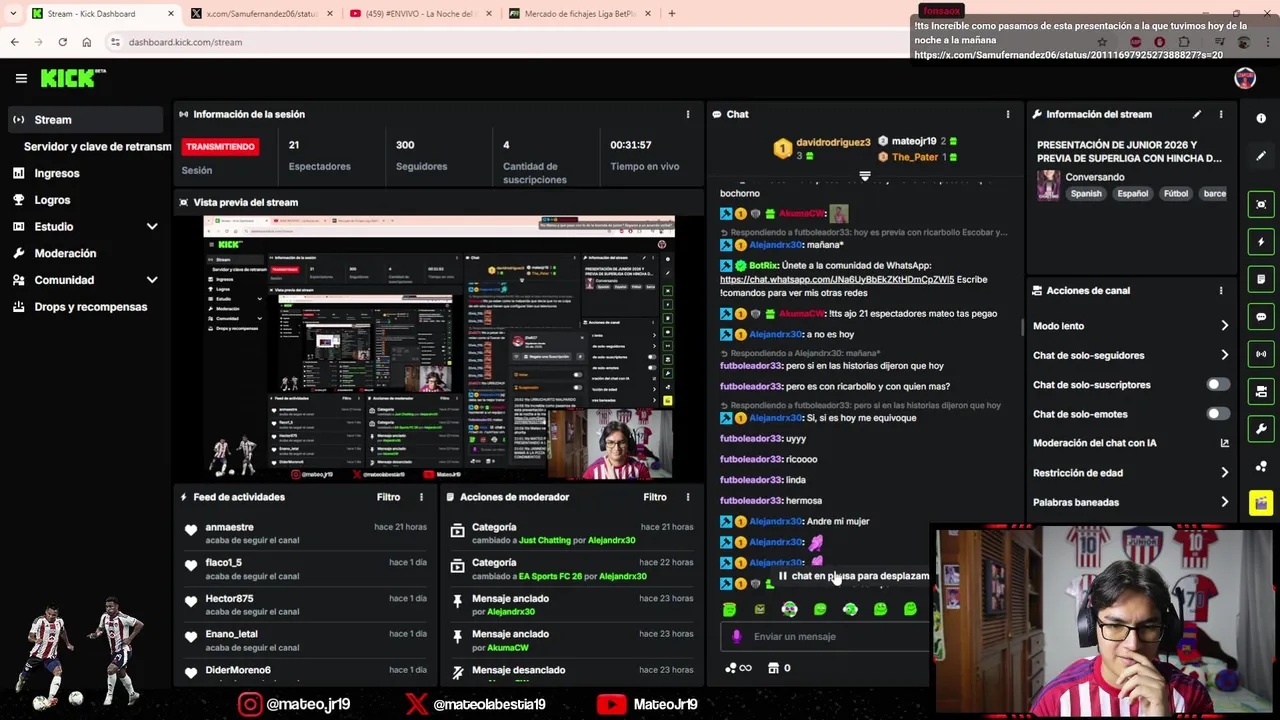Click the green chat bubble icon in right toolbar
This screenshot has height=720, width=1280.
(1261, 317)
